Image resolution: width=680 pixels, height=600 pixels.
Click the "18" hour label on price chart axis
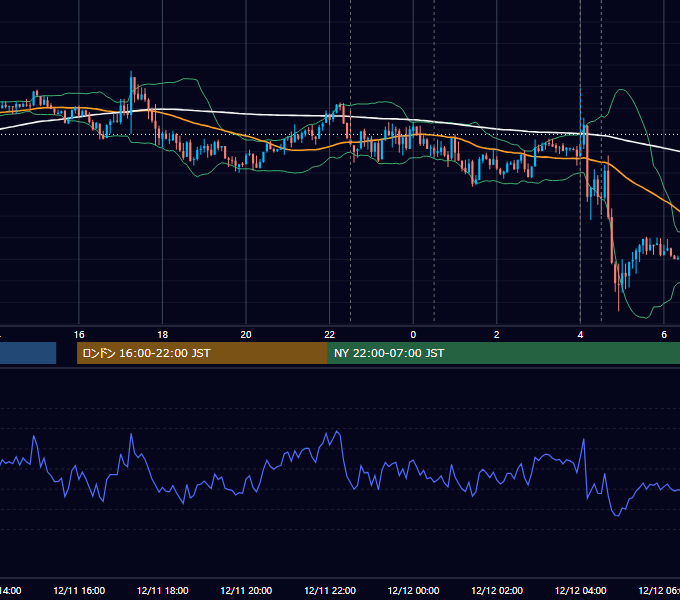pos(163,334)
